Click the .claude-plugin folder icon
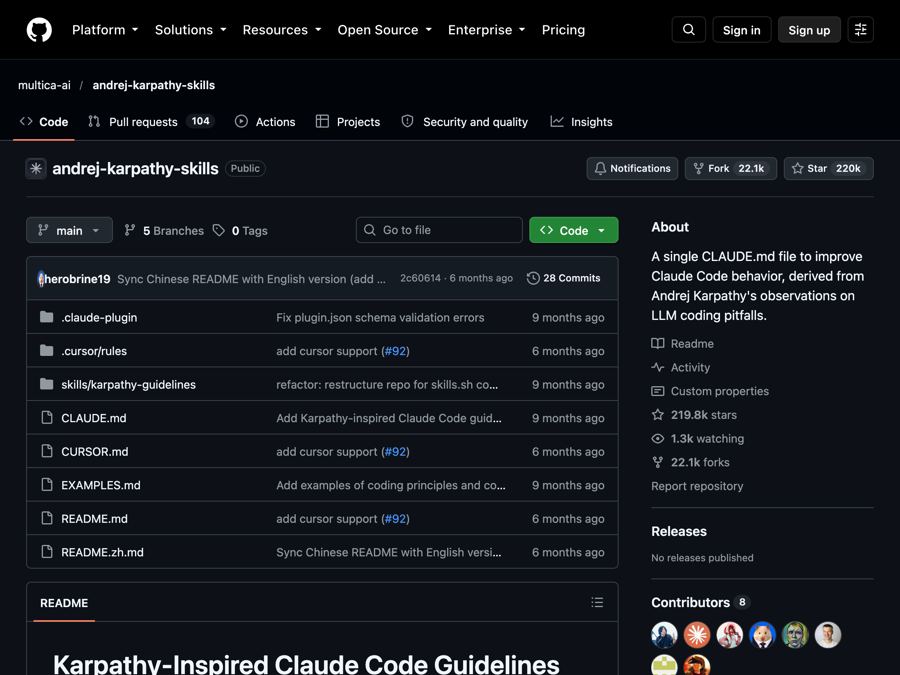The width and height of the screenshot is (900, 675). [46, 317]
